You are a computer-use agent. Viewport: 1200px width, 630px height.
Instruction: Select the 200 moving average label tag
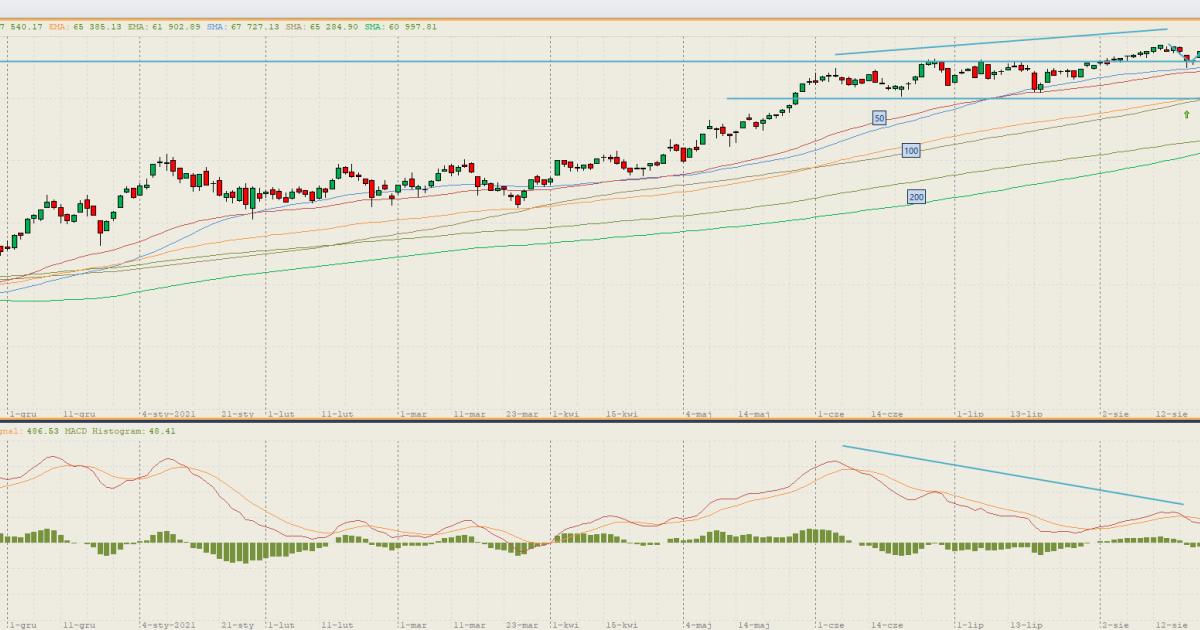(x=916, y=197)
